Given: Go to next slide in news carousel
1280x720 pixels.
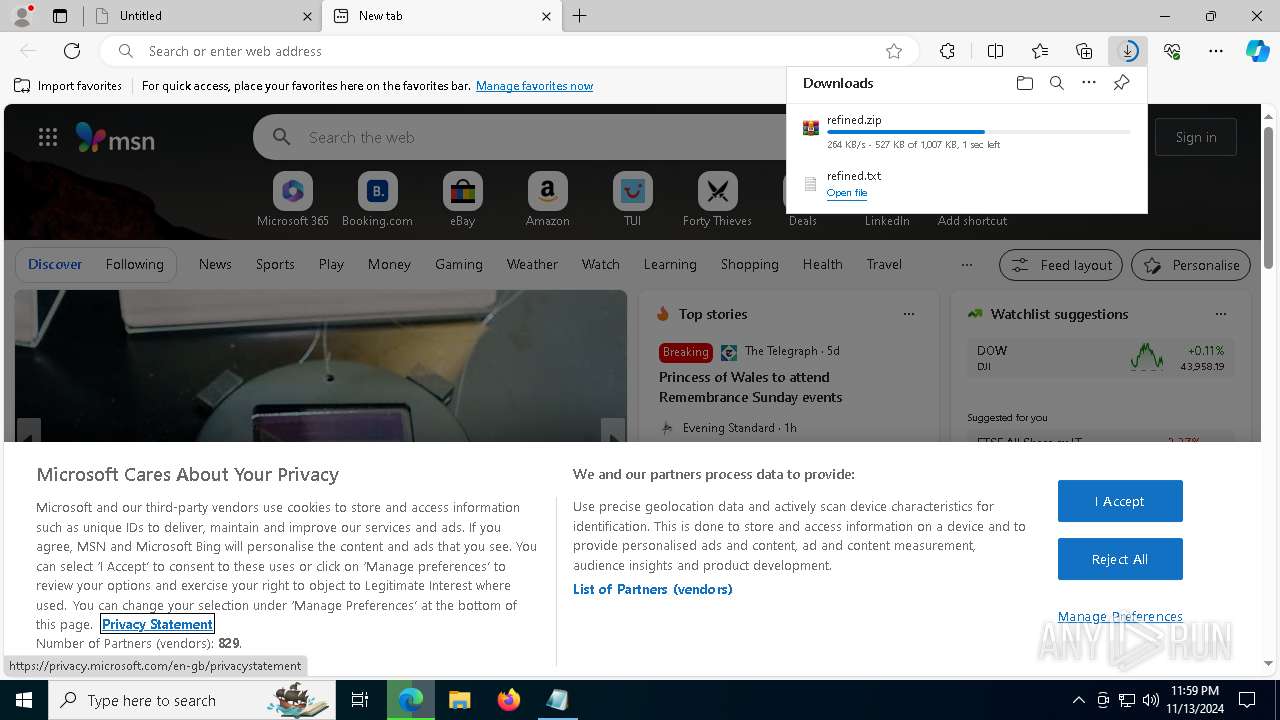Looking at the screenshot, I should coord(613,432).
